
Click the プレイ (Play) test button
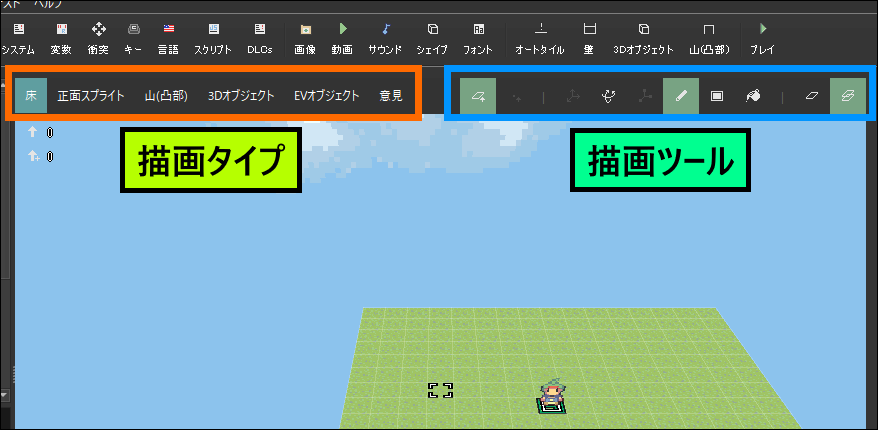[x=763, y=36]
